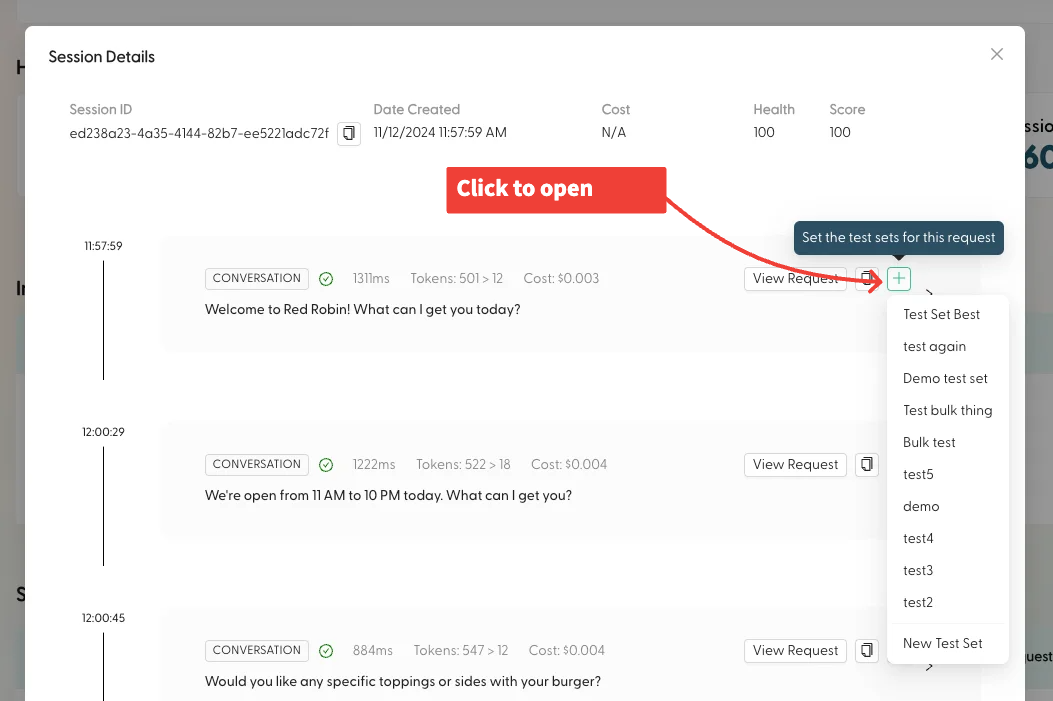Click the check icon beside 884ms entry

coord(326,650)
